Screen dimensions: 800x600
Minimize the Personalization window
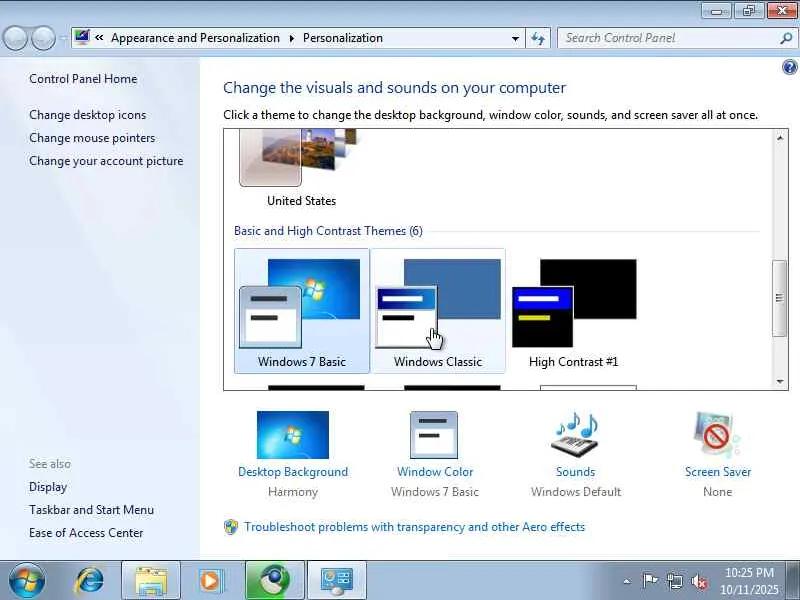pos(716,11)
